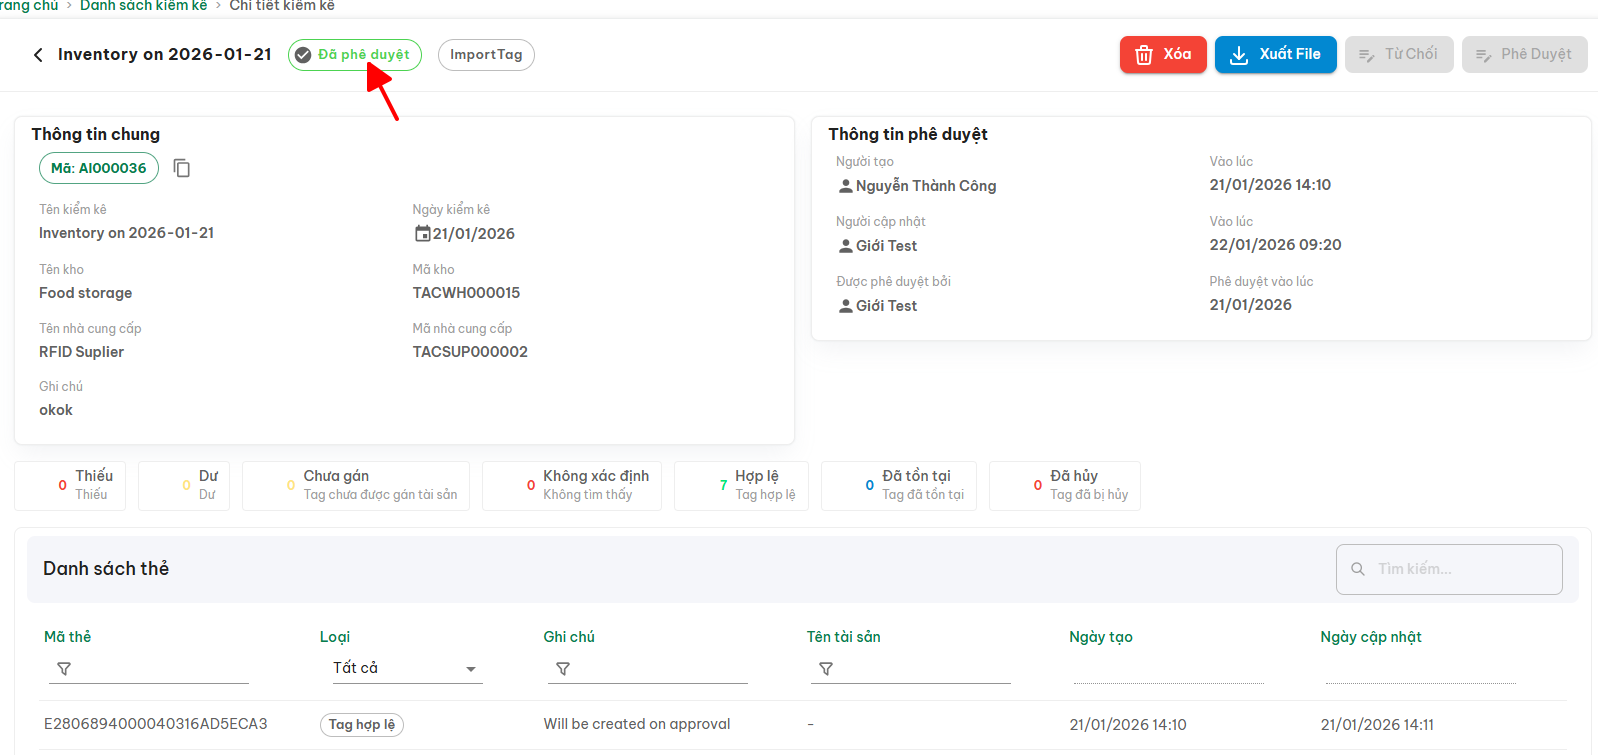Image resolution: width=1598 pixels, height=755 pixels.
Task: Export data with Xuất File button
Action: pos(1275,55)
